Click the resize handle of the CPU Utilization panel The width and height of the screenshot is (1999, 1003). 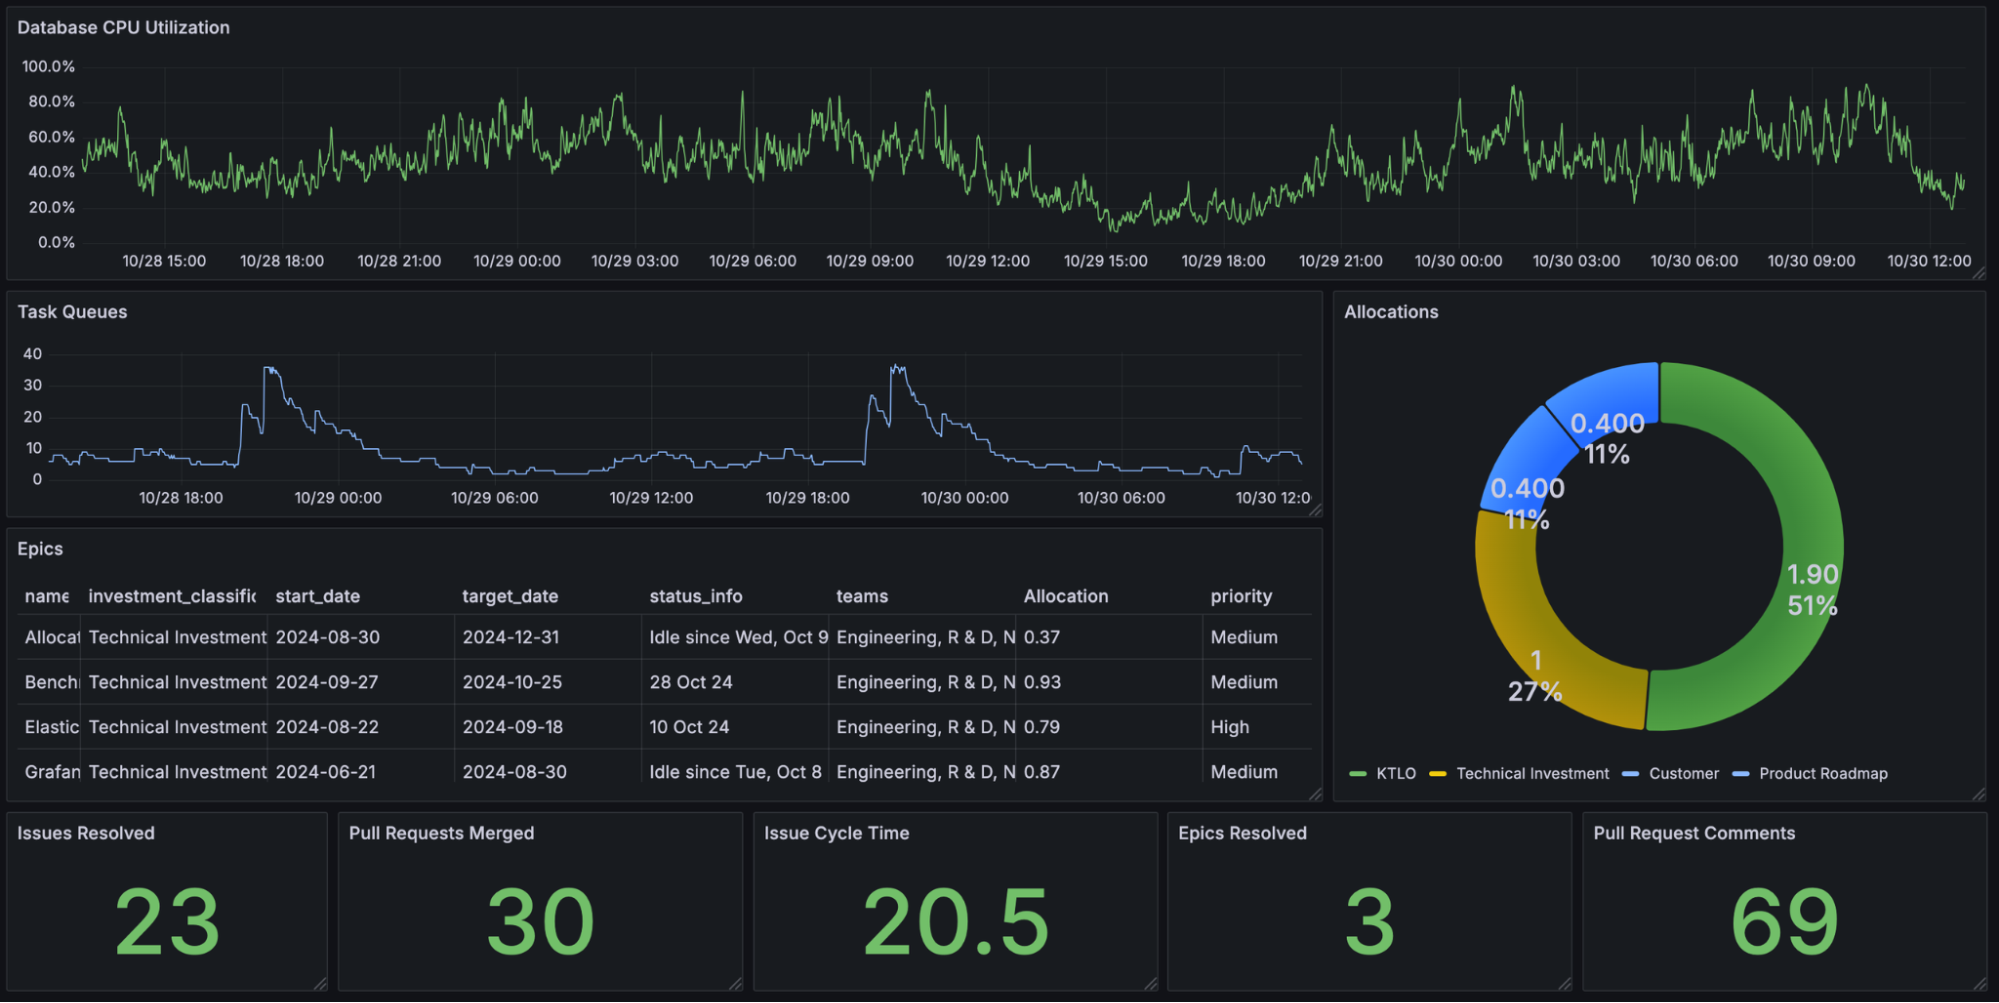pyautogui.click(x=1977, y=272)
